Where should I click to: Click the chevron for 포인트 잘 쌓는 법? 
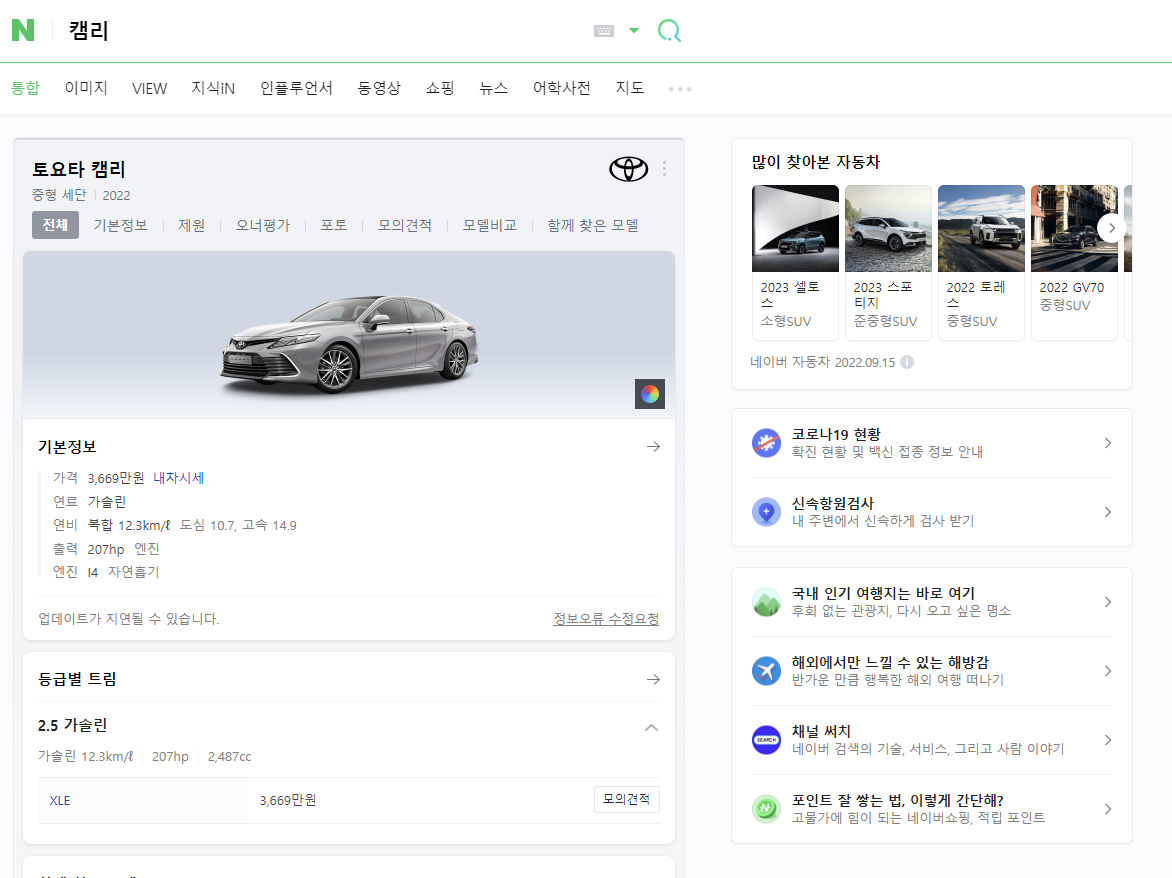point(1108,809)
